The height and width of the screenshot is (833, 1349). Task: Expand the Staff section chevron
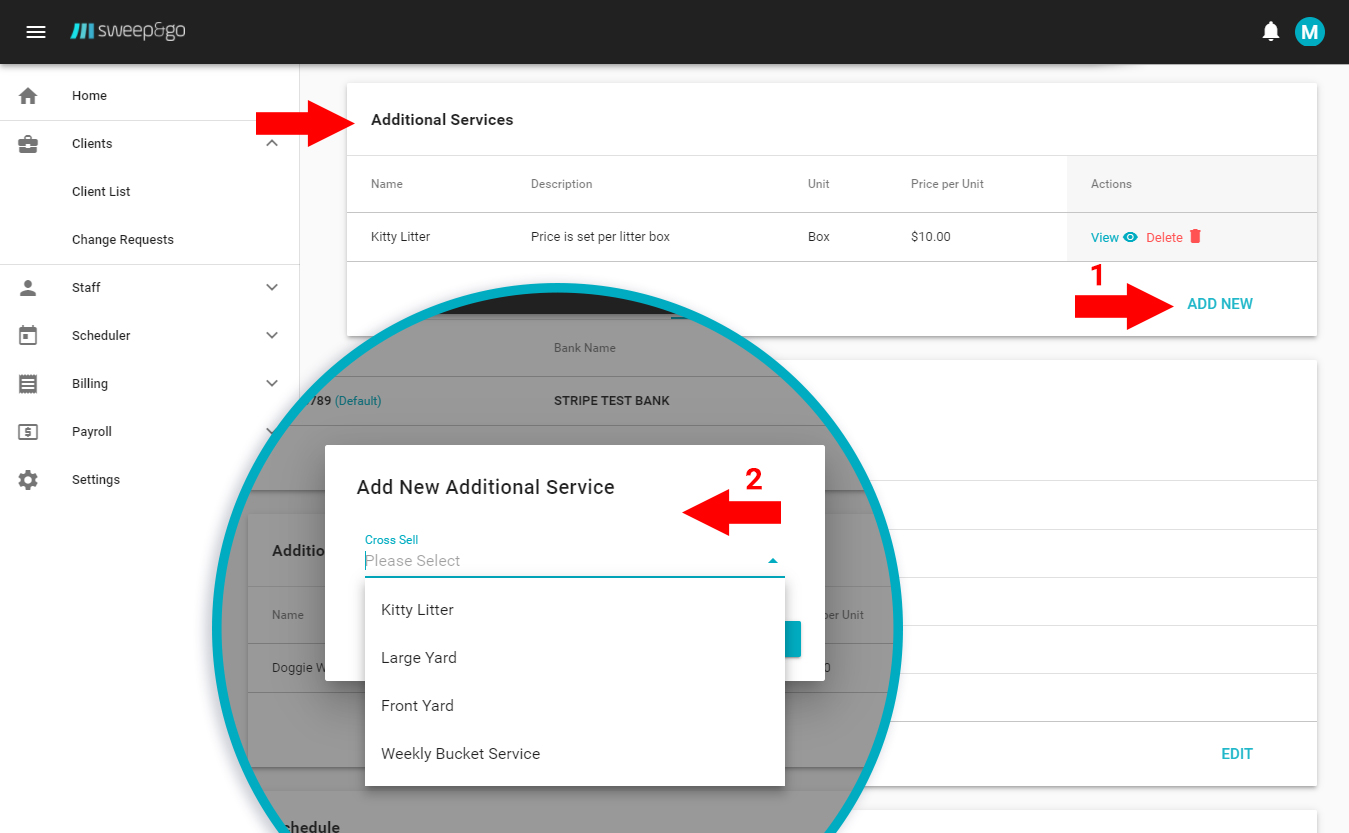tap(272, 288)
